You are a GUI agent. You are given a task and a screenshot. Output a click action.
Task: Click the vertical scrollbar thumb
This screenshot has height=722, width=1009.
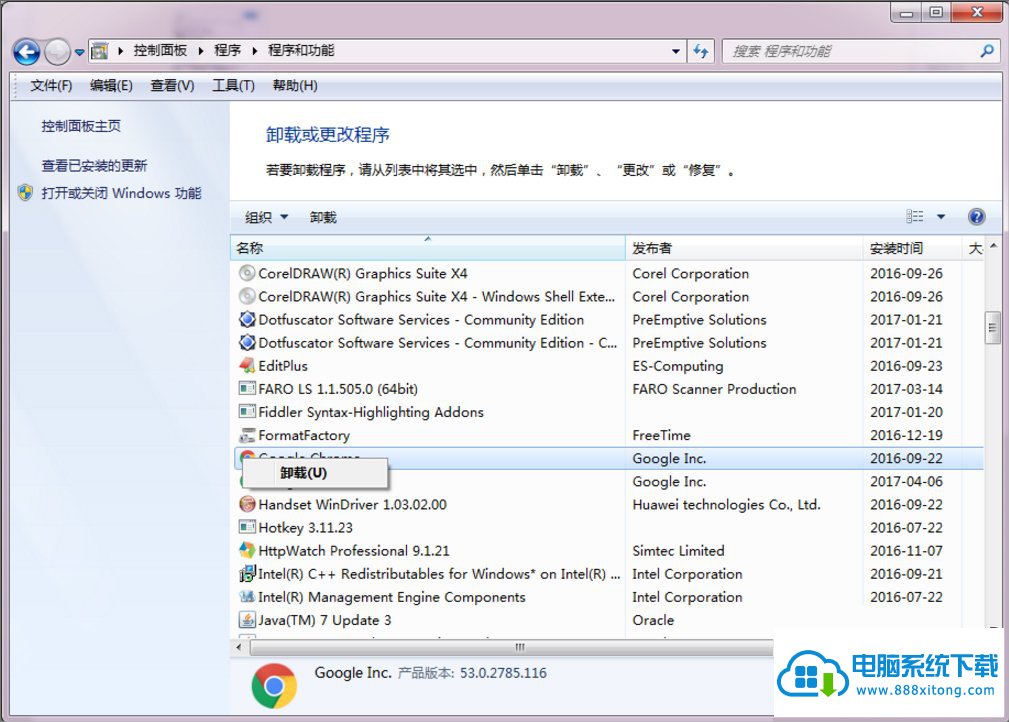point(992,328)
